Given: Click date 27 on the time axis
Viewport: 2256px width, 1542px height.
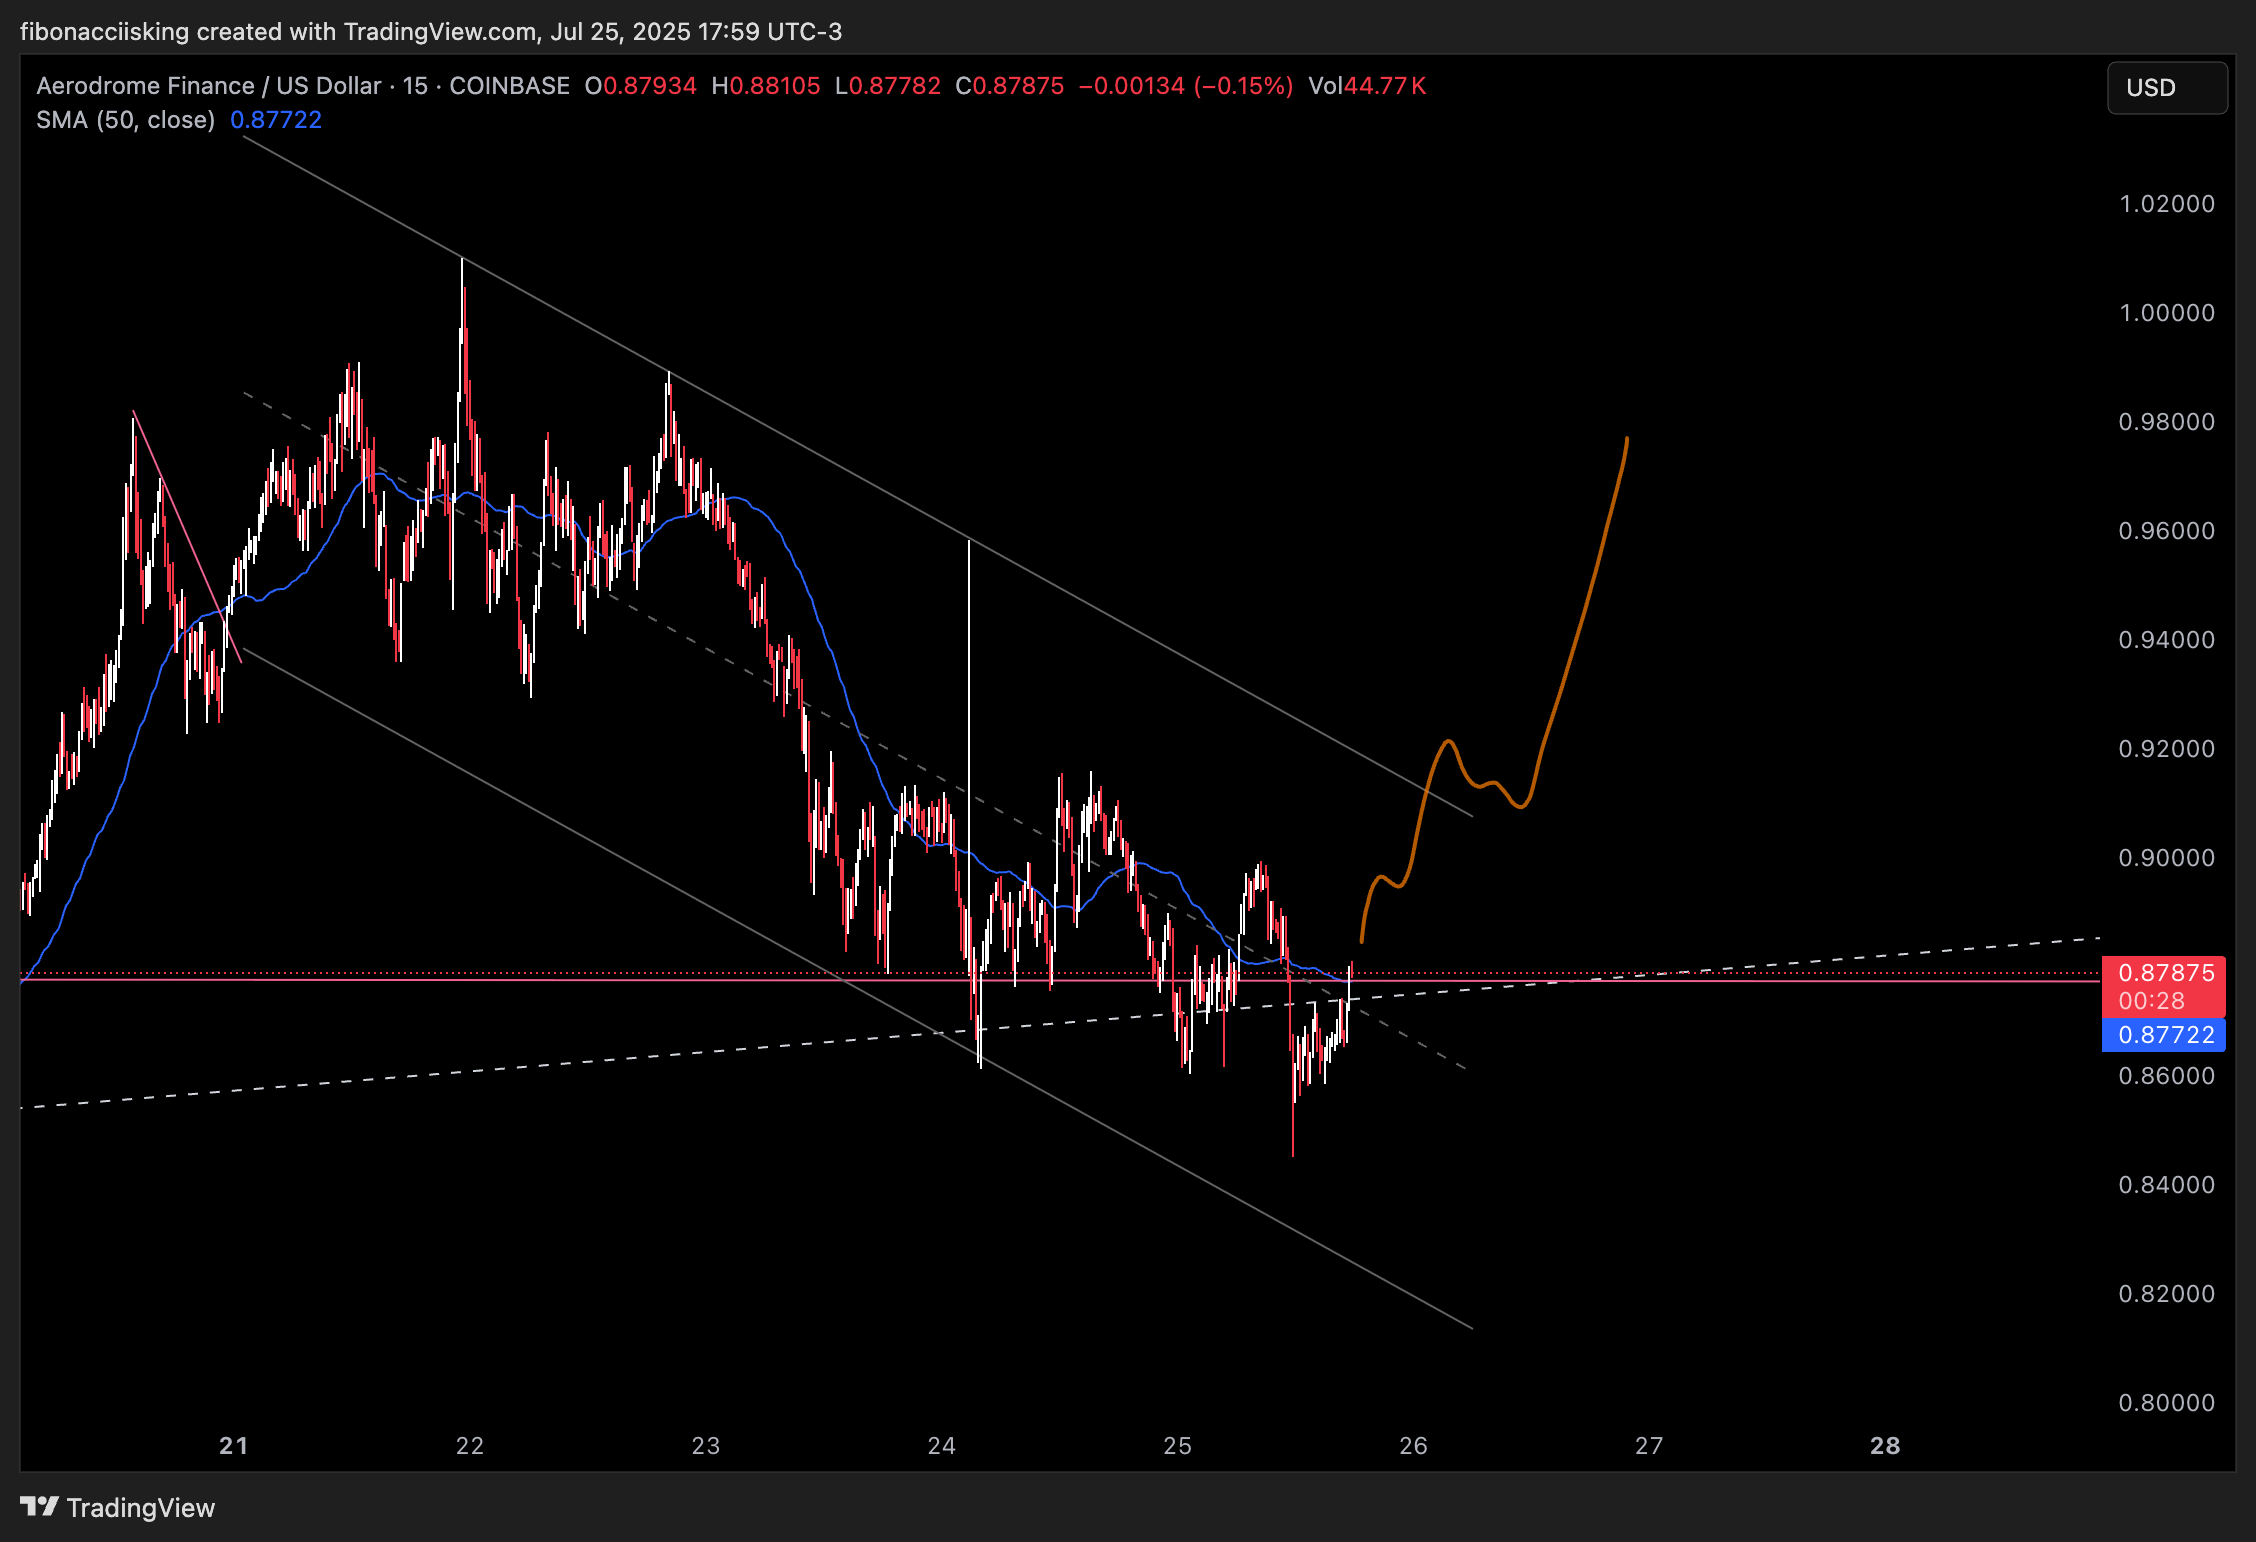Looking at the screenshot, I should [x=1649, y=1446].
